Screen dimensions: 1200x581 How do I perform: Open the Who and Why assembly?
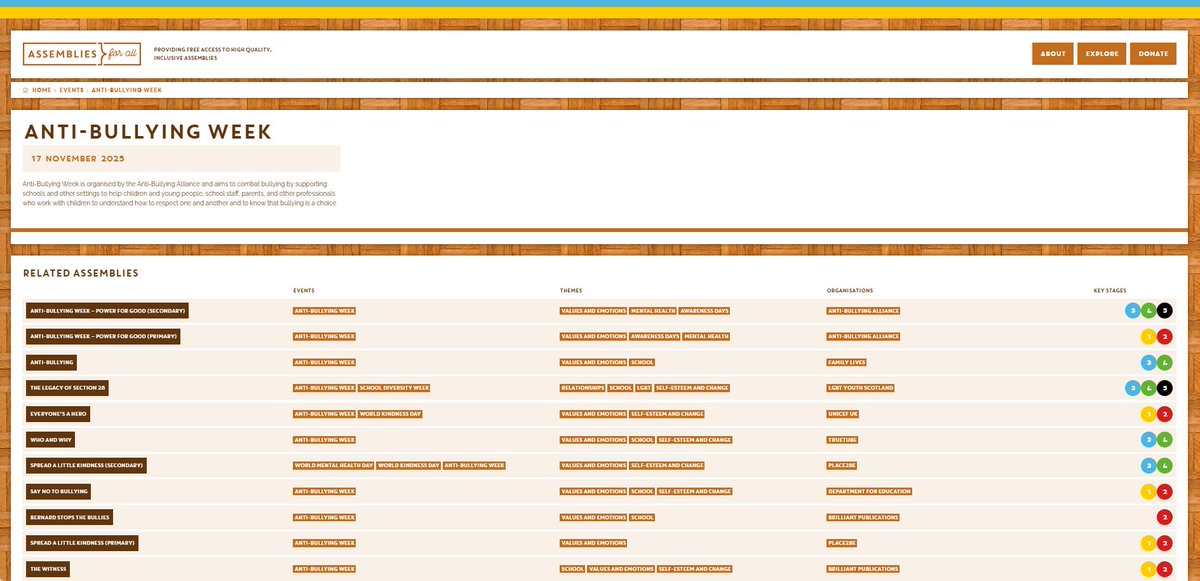coord(50,439)
